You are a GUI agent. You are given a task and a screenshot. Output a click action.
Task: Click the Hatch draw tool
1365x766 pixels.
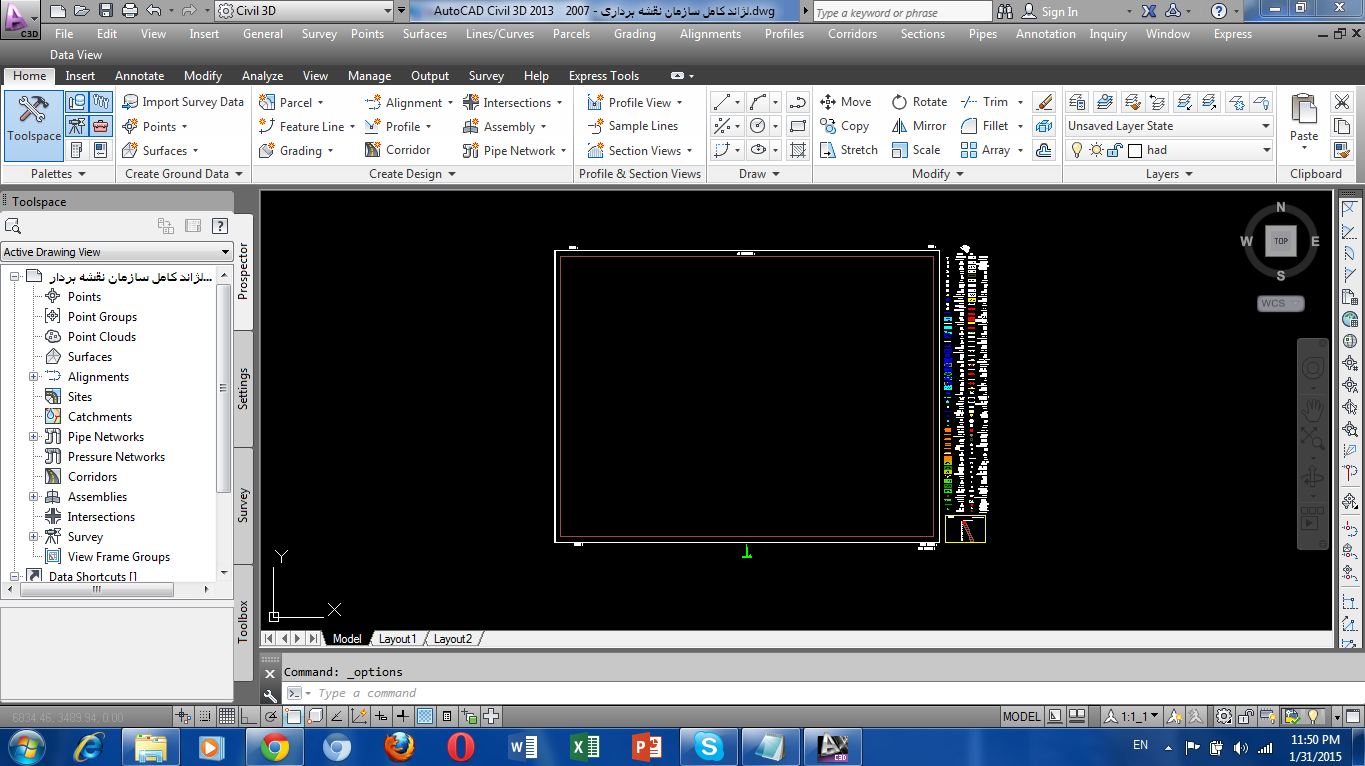click(797, 150)
